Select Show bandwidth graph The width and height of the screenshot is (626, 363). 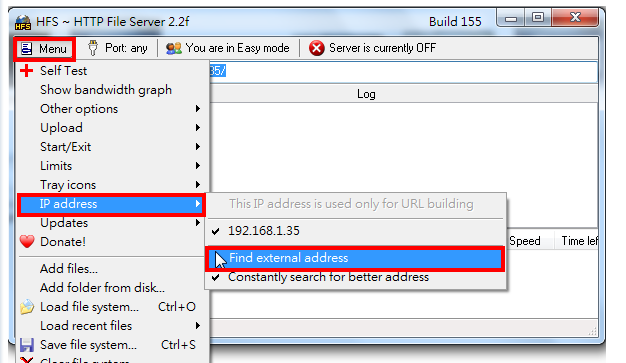point(112,90)
